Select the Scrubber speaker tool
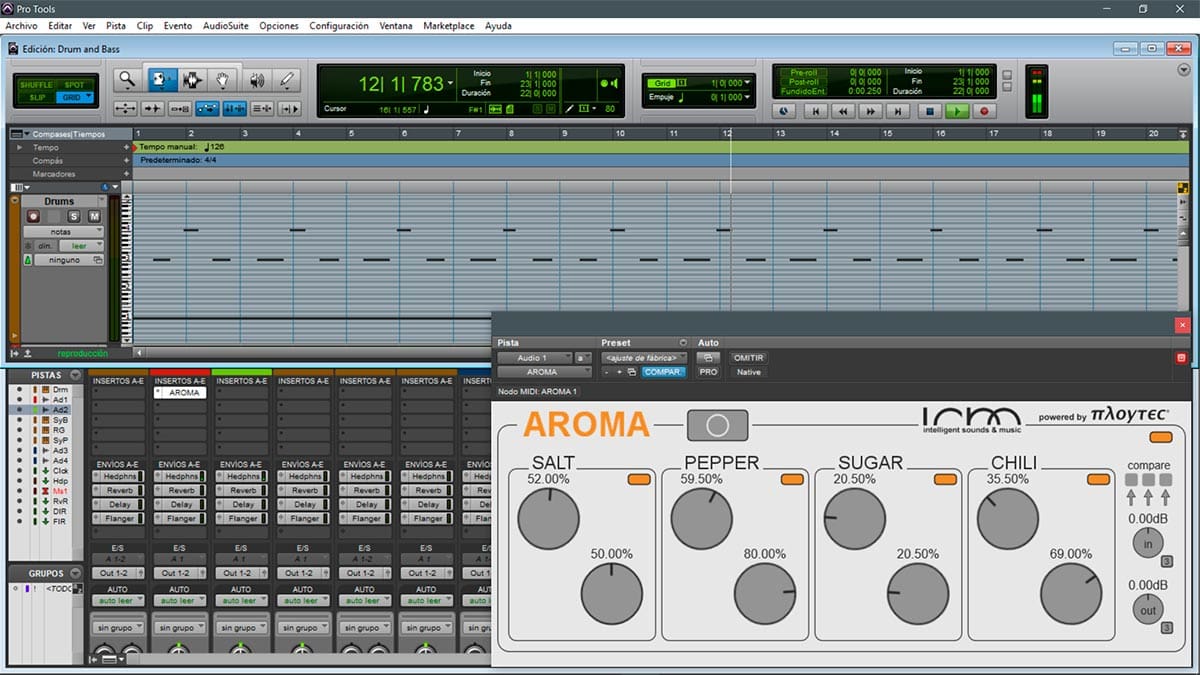 (x=256, y=80)
